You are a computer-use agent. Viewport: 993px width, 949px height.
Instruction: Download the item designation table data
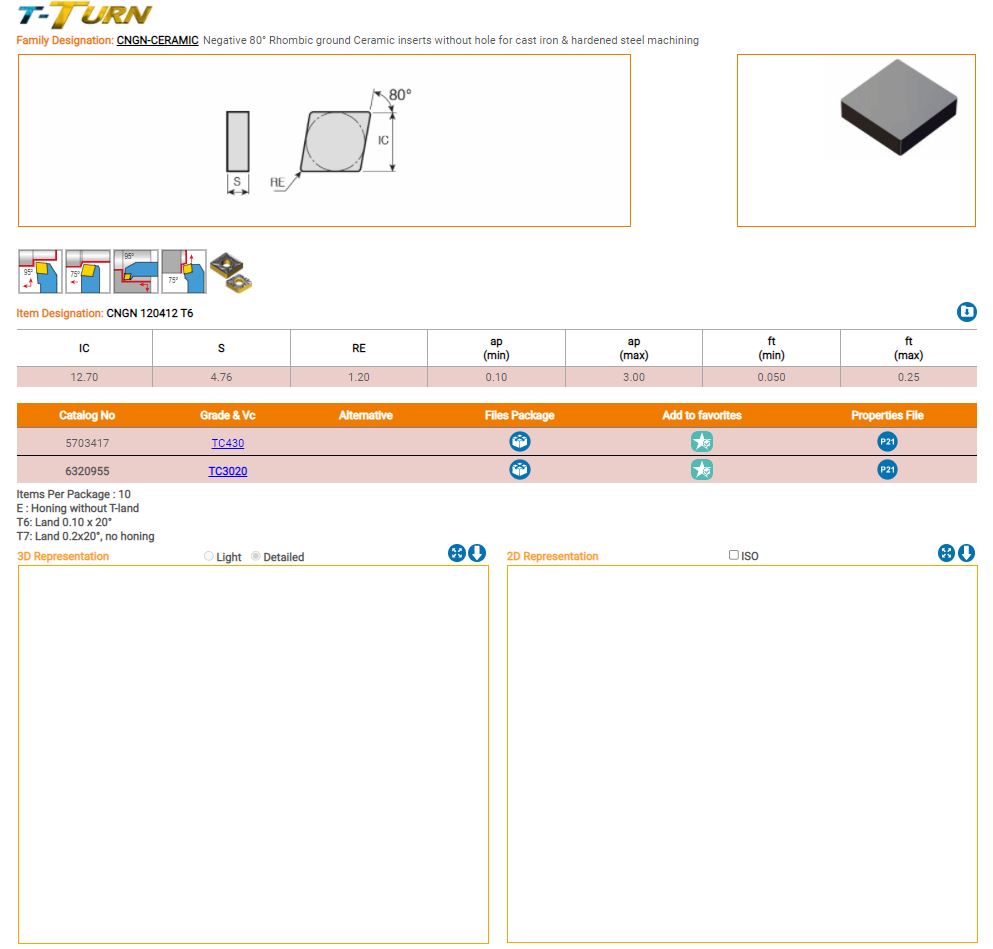pos(966,313)
